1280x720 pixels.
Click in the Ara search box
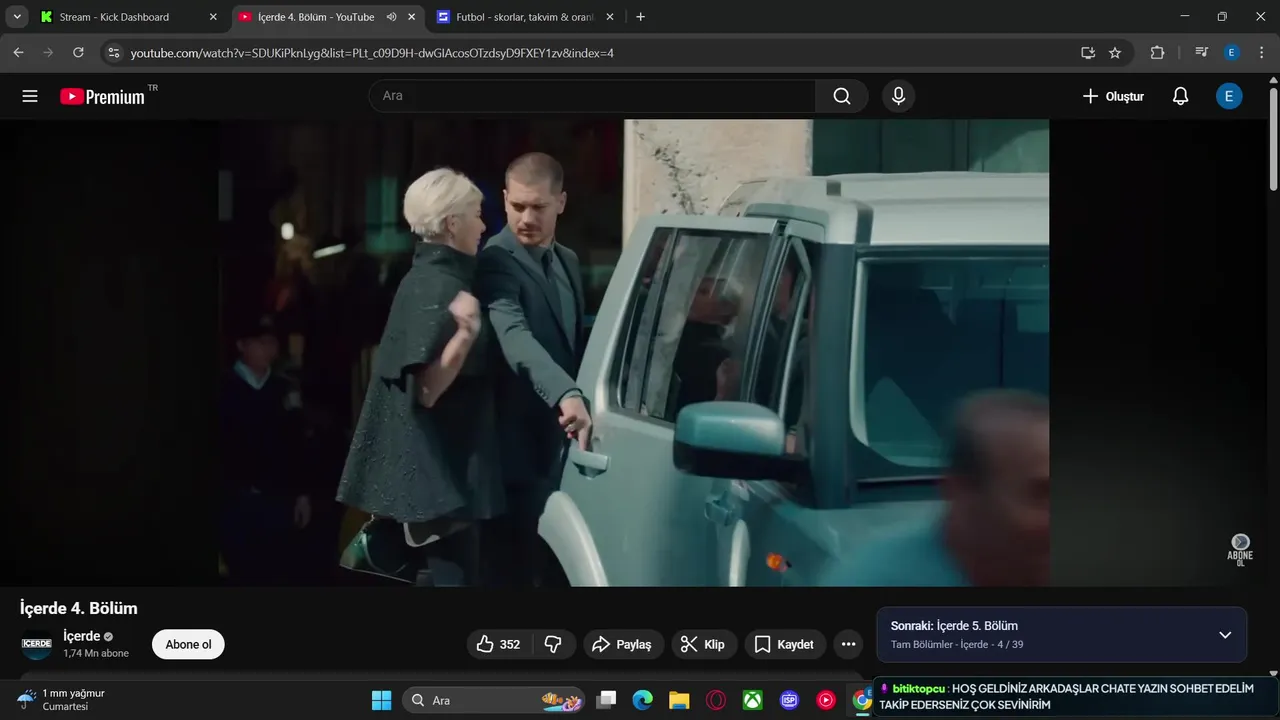click(592, 96)
